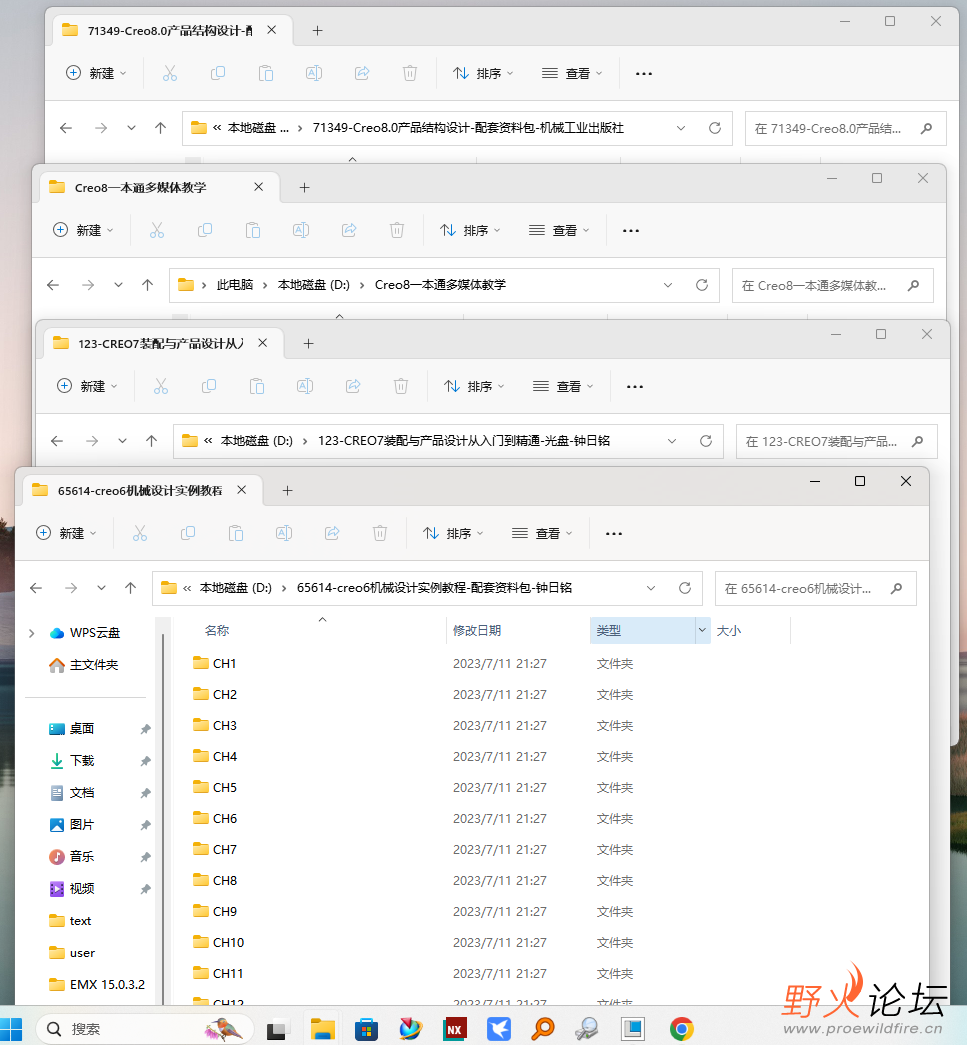Viewport: 967px width, 1045px height.
Task: Refresh the 71349-Creo8.0 window view
Action: 715,128
